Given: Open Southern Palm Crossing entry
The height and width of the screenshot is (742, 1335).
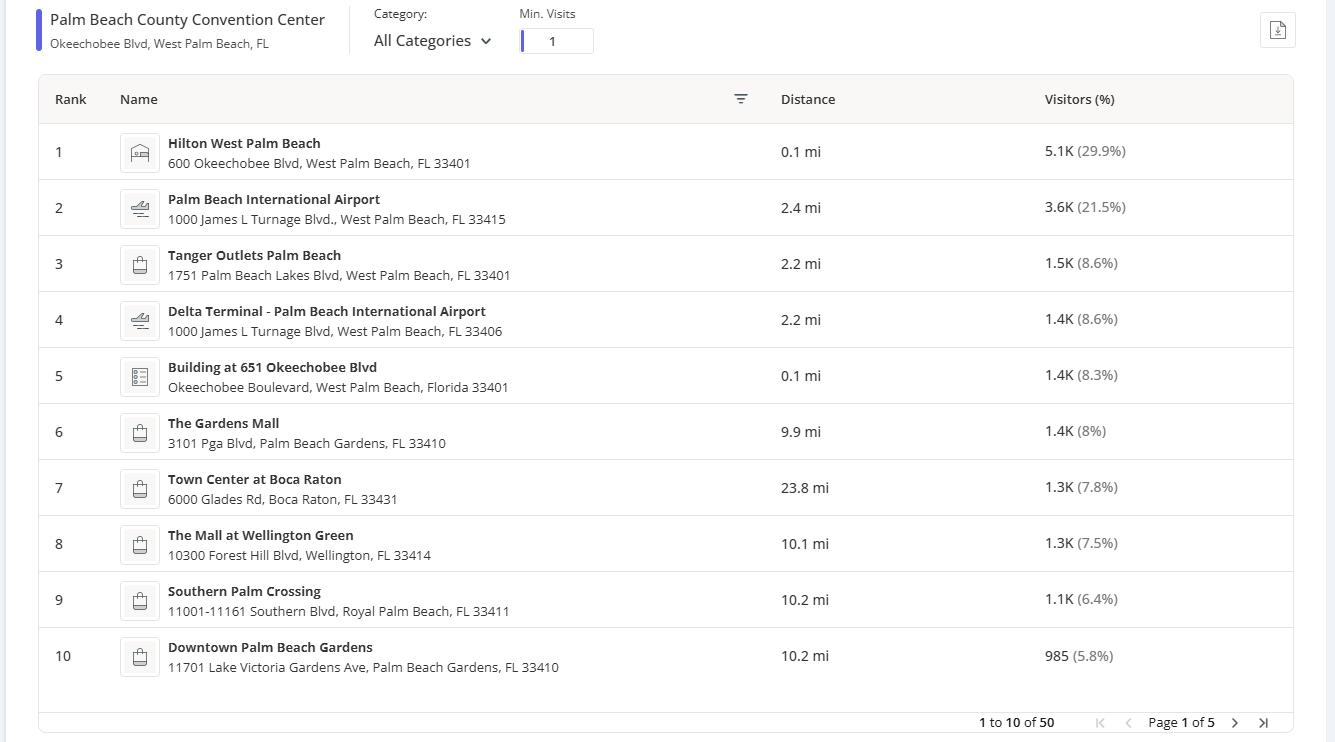Looking at the screenshot, I should click(244, 592).
